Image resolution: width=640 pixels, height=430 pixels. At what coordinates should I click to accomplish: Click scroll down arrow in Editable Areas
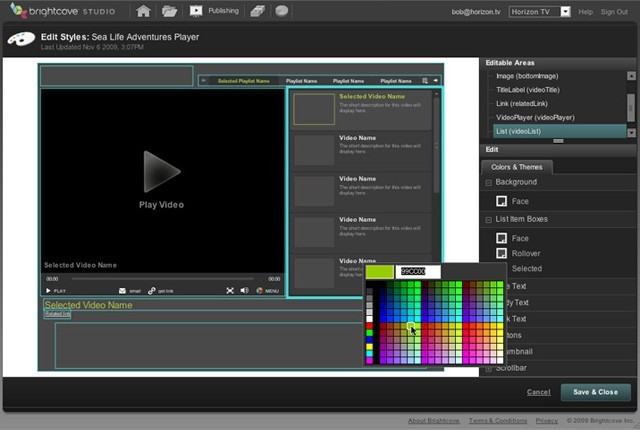click(x=631, y=133)
